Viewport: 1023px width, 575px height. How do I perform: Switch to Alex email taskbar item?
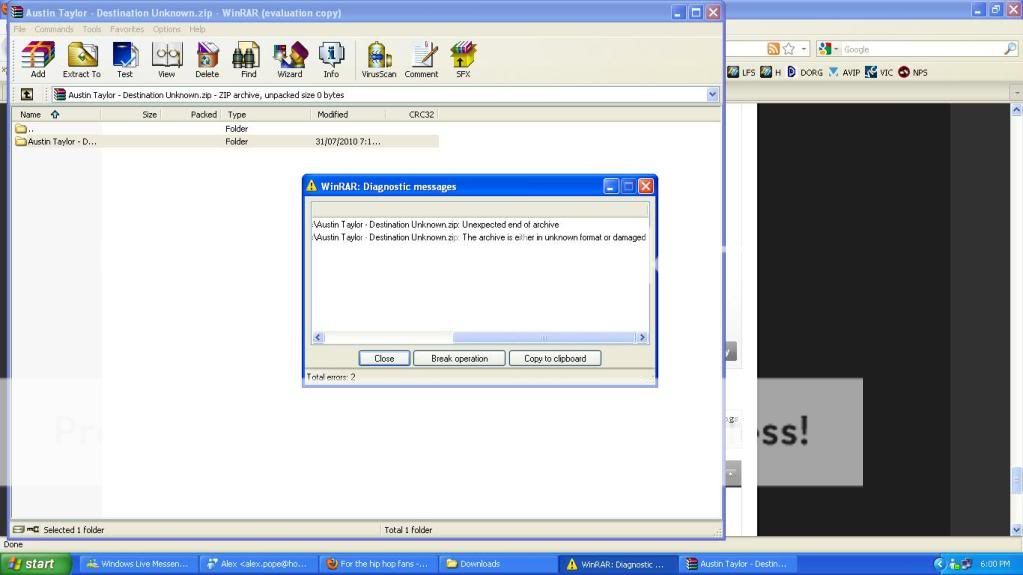(x=258, y=564)
